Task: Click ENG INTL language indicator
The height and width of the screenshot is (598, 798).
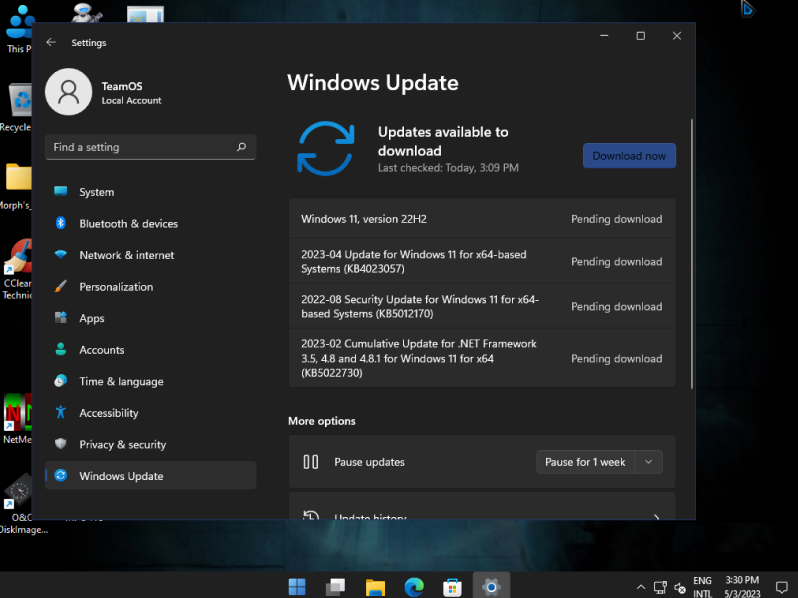Action: click(x=702, y=587)
